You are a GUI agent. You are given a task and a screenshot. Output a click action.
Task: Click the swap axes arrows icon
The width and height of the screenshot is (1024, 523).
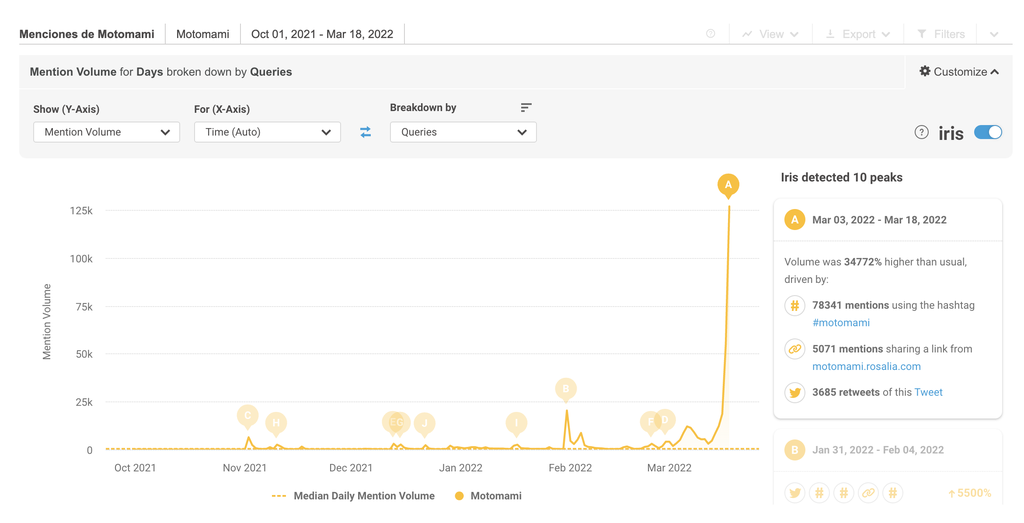click(365, 132)
